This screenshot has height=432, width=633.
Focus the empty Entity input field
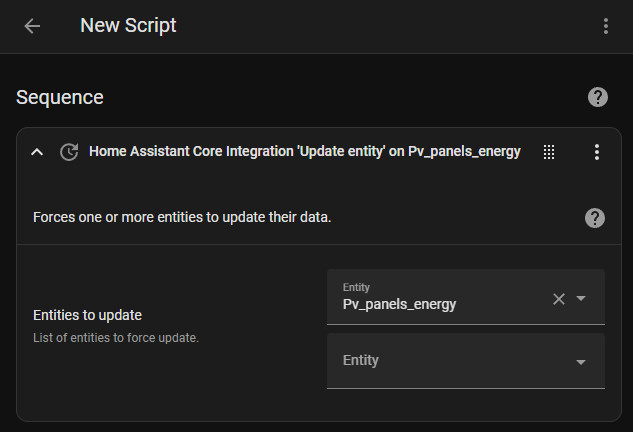coord(466,361)
